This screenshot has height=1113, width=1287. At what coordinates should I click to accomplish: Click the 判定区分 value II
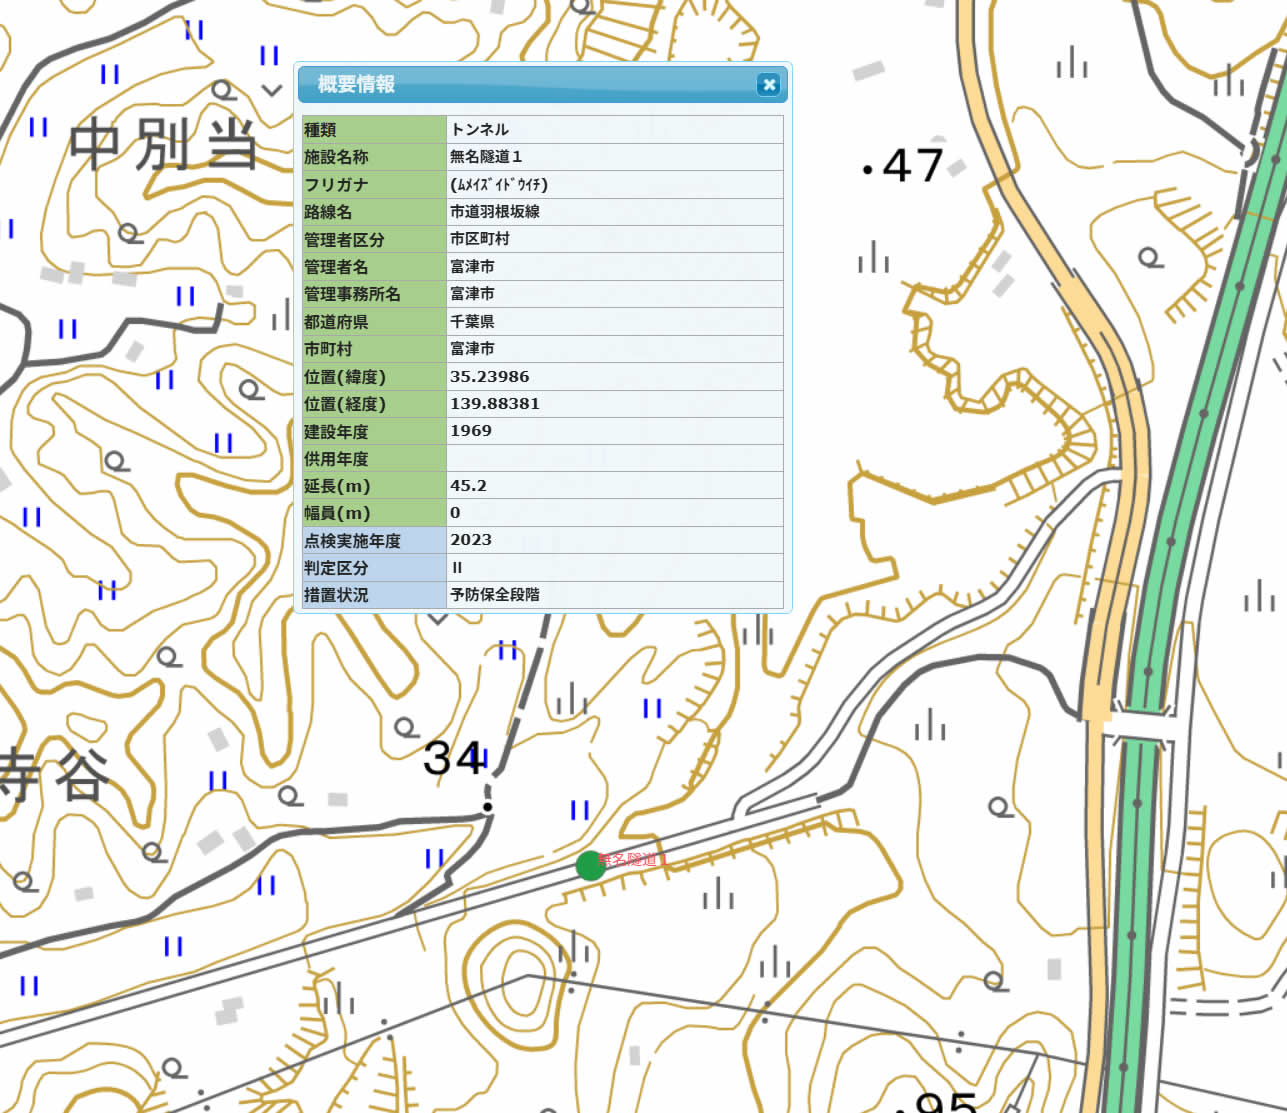pos(457,568)
